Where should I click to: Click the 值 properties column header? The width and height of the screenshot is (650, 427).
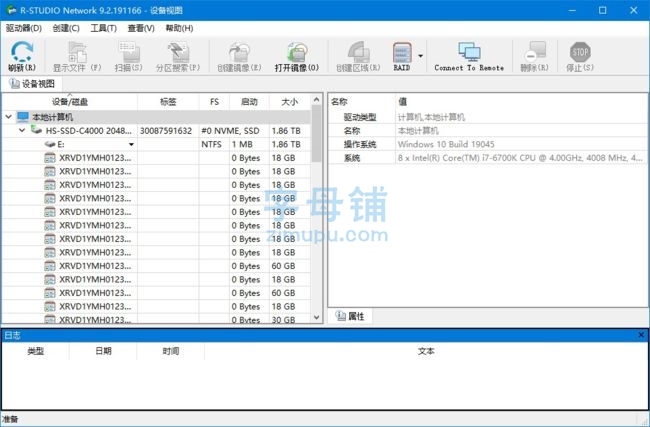[x=403, y=102]
